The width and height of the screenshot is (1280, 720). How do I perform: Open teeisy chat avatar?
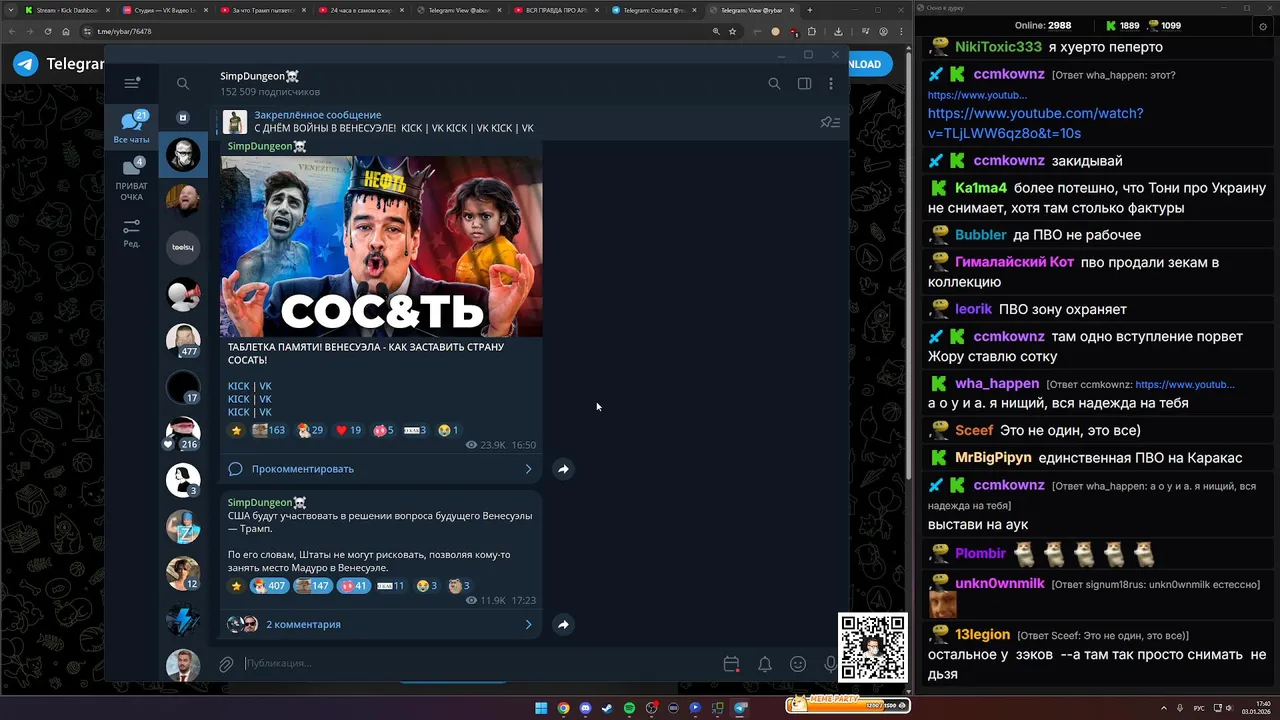click(x=183, y=247)
